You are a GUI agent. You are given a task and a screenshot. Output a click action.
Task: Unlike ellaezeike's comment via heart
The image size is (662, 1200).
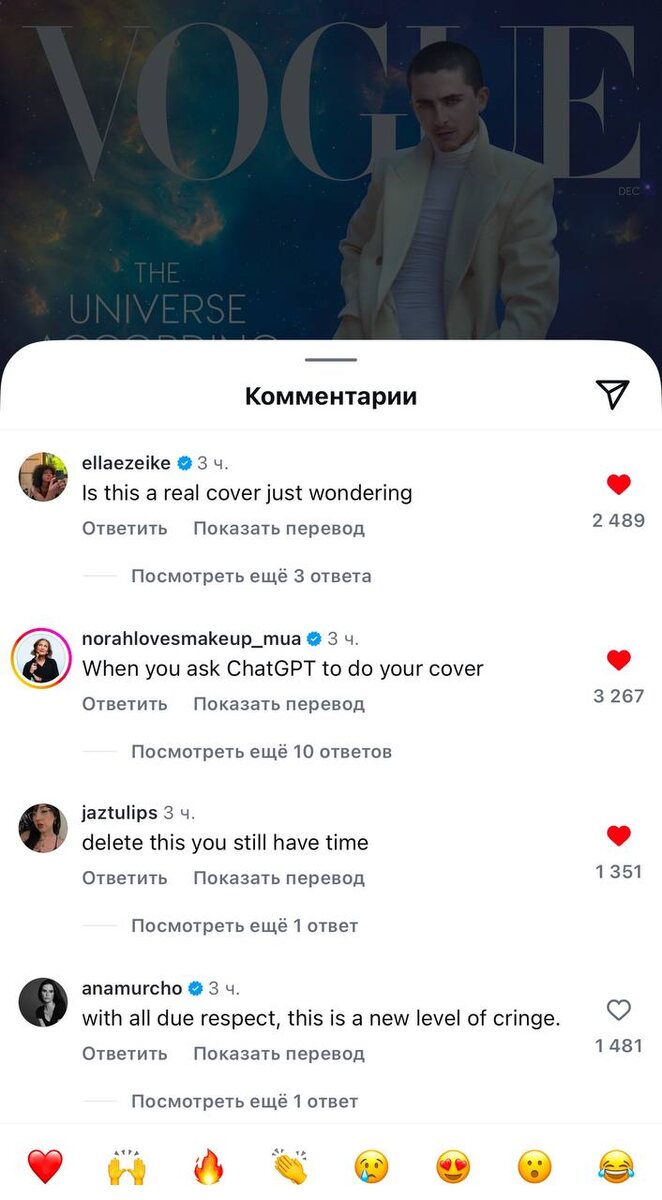(619, 485)
